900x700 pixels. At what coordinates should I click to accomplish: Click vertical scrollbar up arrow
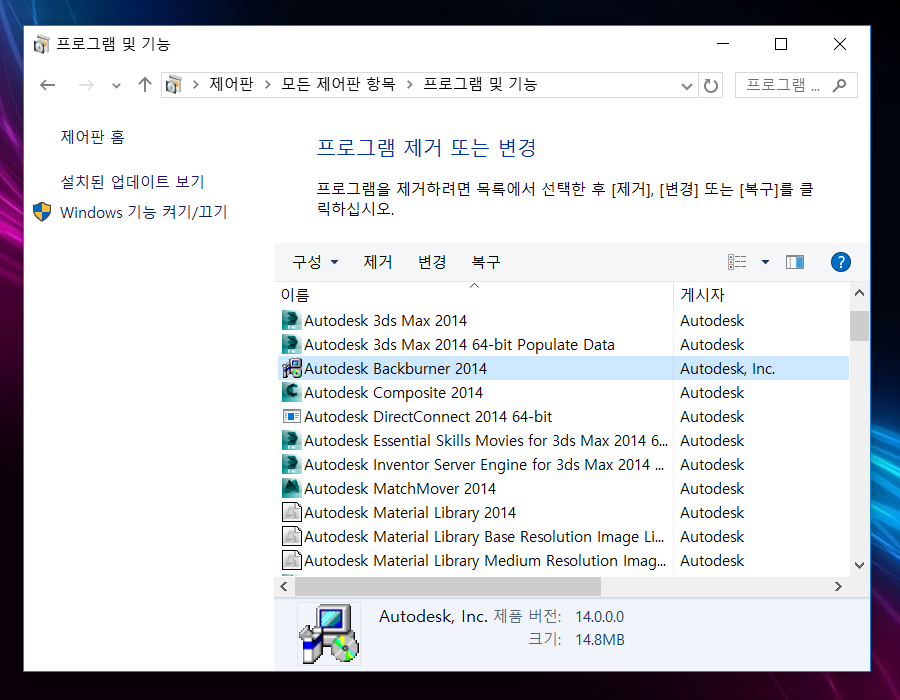coord(859,293)
